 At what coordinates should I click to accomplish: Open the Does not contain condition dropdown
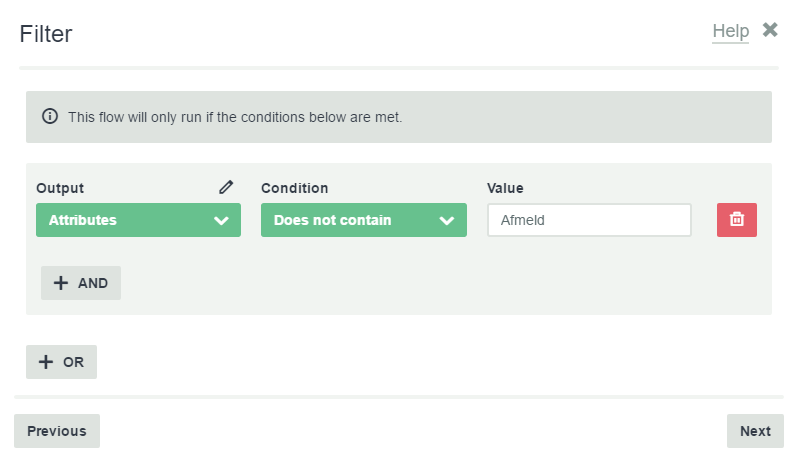click(363, 220)
